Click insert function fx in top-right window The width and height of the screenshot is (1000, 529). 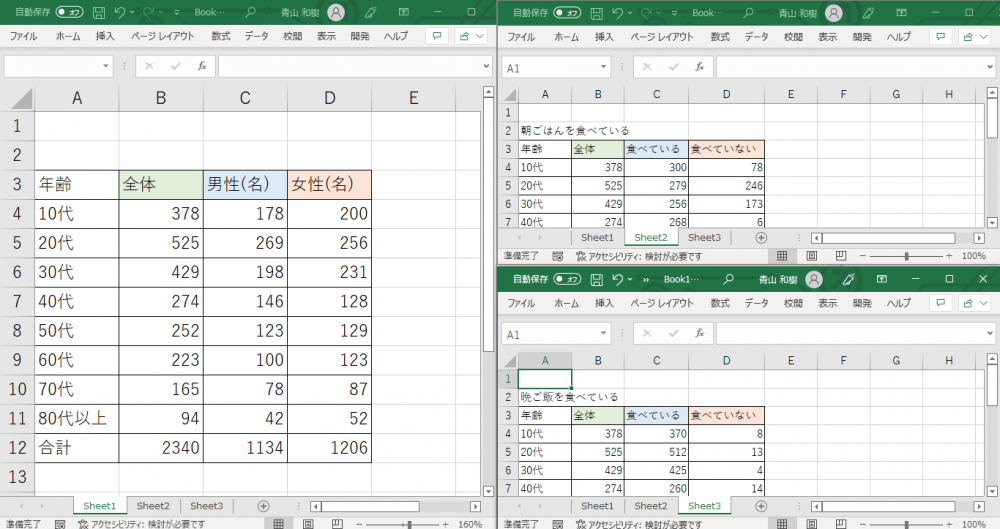click(700, 66)
